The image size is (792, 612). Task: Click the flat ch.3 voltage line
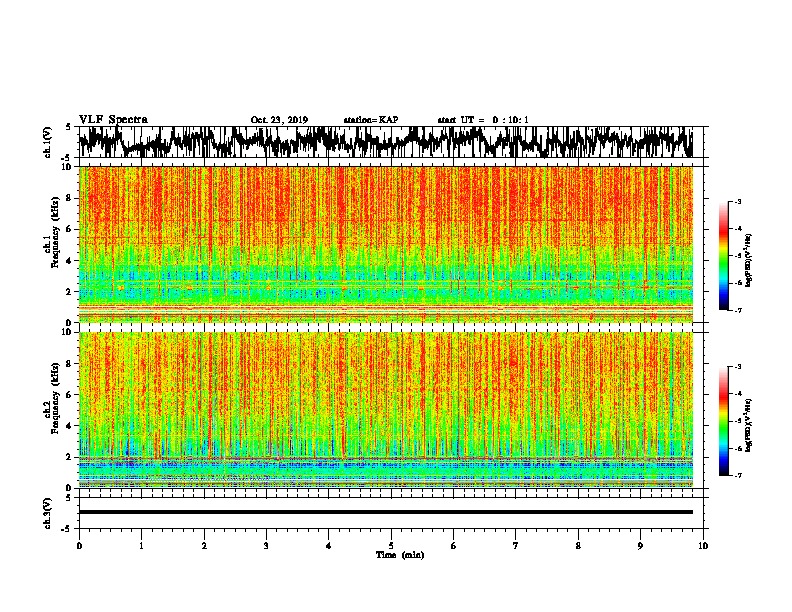[386, 512]
